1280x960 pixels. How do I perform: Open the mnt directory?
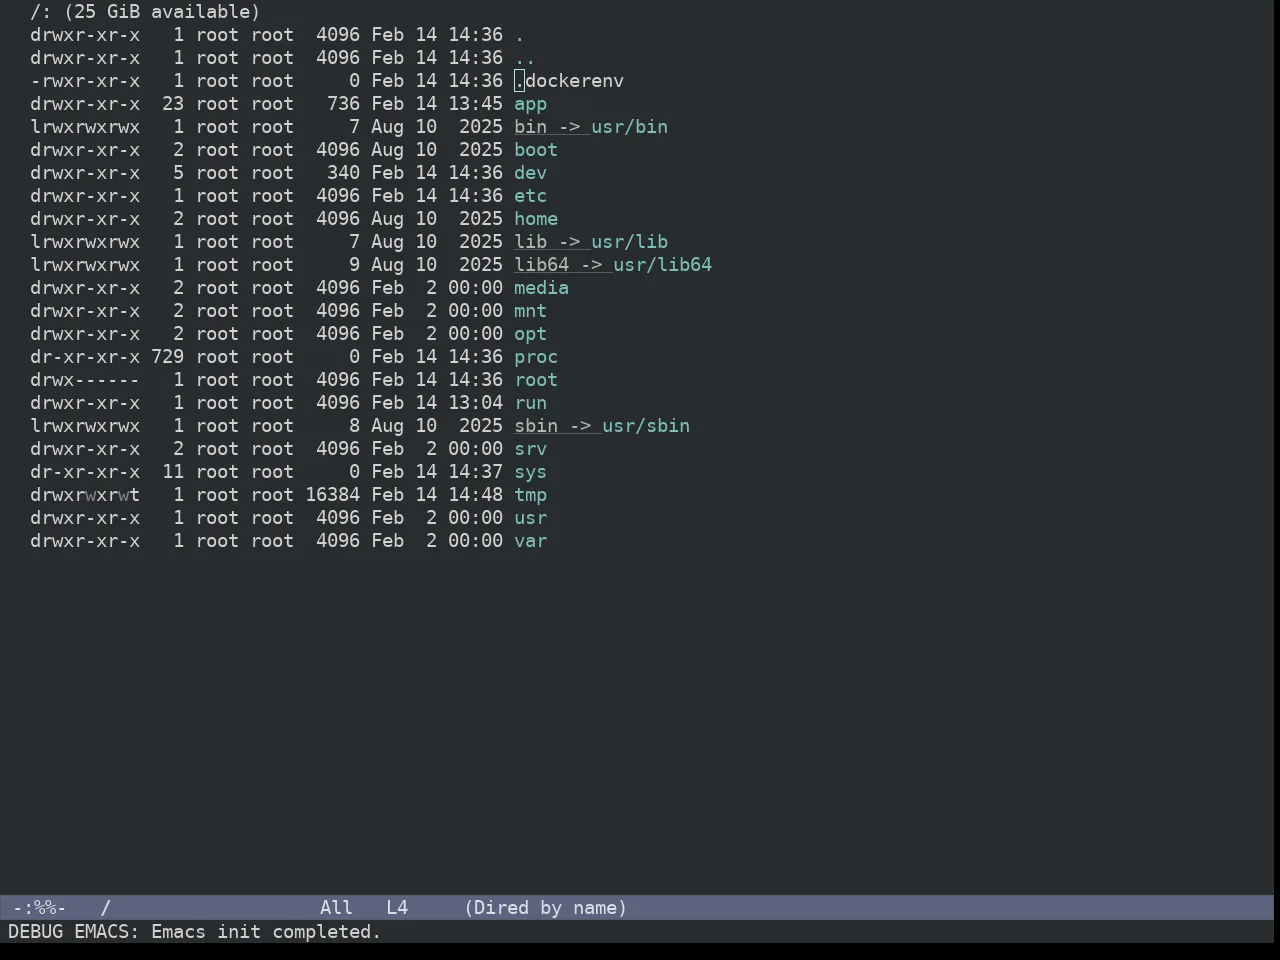(530, 311)
